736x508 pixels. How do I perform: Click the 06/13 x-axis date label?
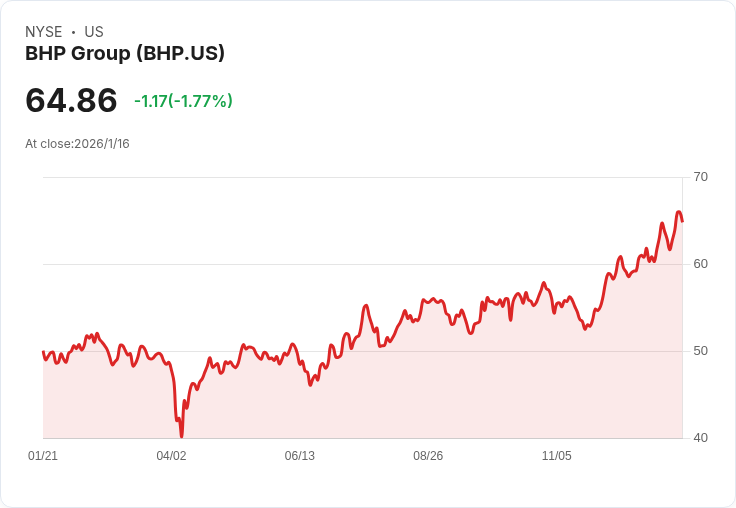[x=299, y=456]
